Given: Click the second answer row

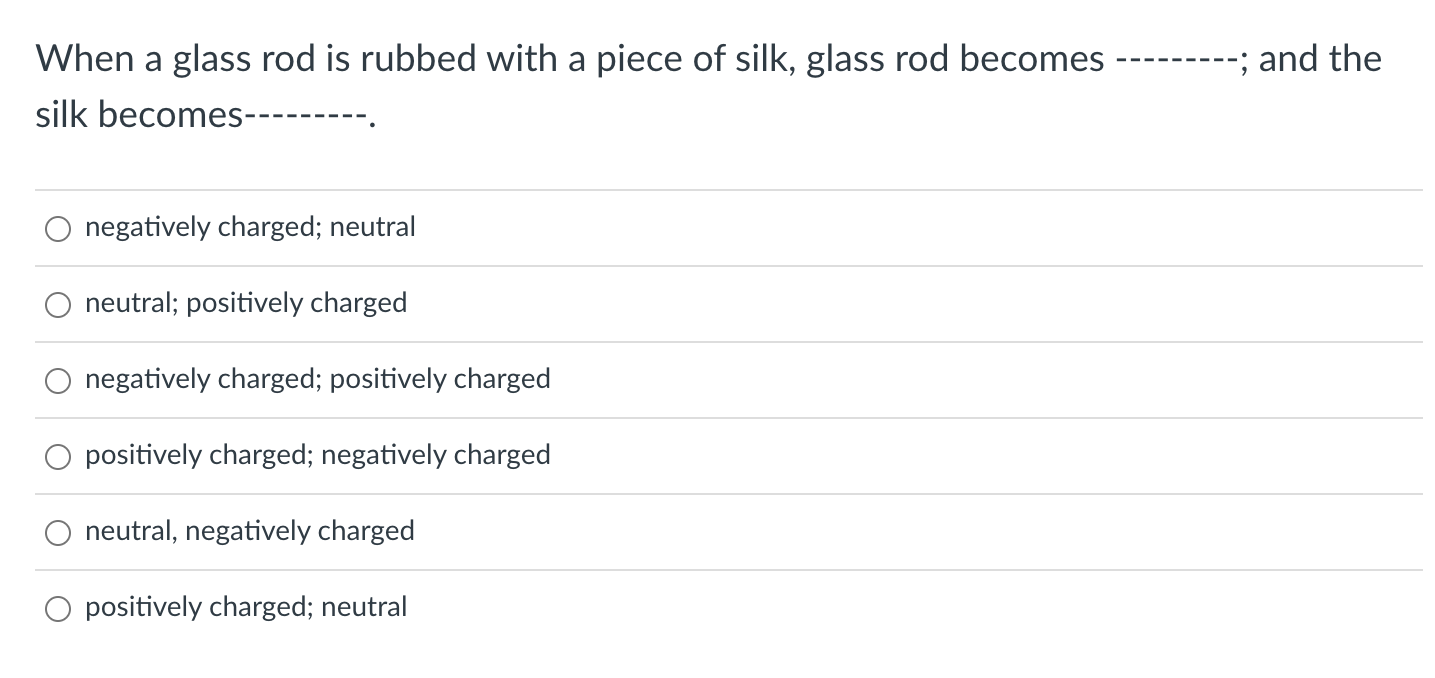Looking at the screenshot, I should click(x=400, y=304).
